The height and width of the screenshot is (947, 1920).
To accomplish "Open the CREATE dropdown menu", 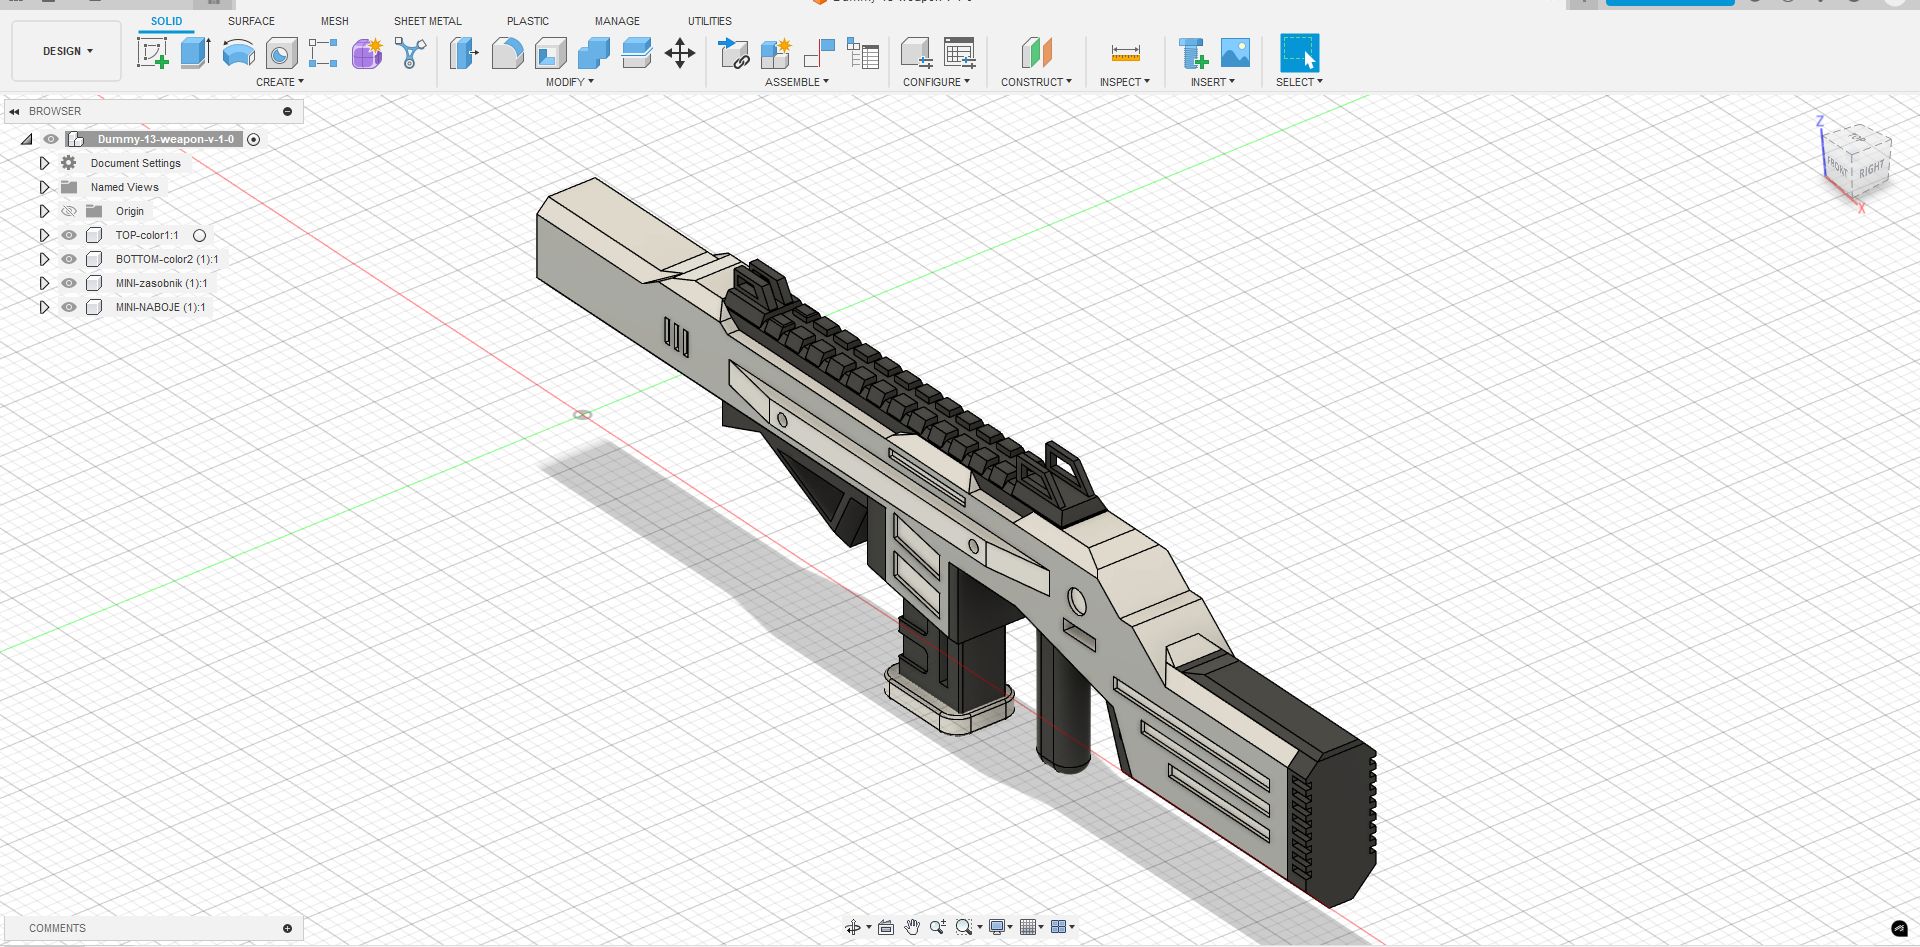I will (280, 82).
